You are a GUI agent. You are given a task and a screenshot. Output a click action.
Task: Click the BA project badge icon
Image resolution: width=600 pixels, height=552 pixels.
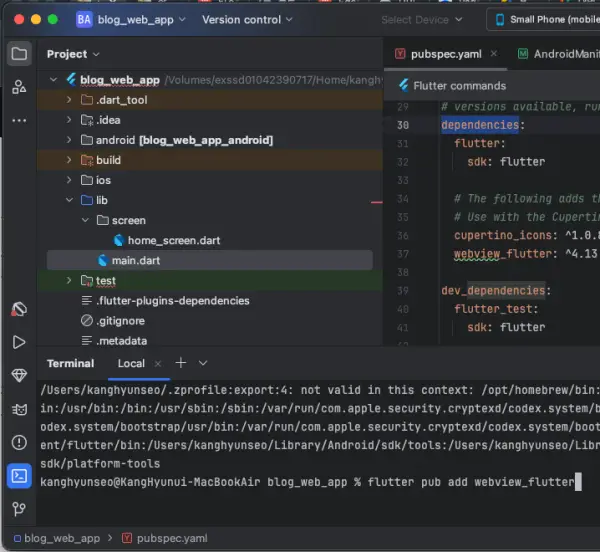point(84,20)
